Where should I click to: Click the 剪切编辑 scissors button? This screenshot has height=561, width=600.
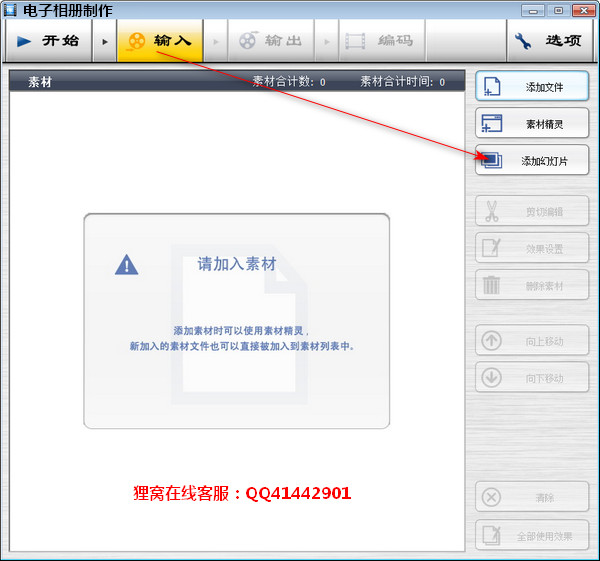point(532,211)
